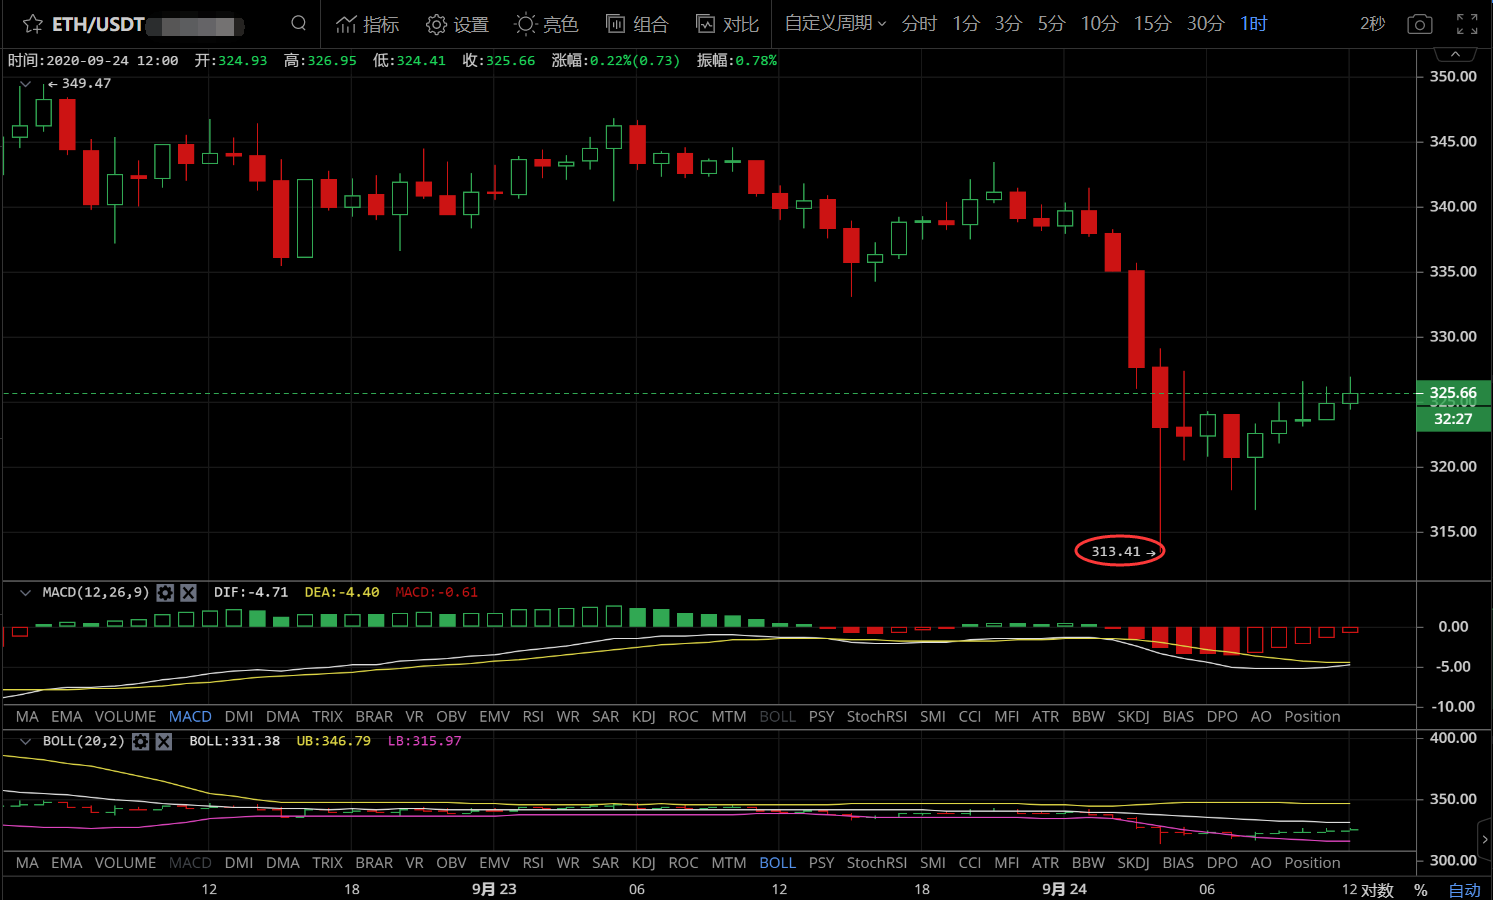Switch first sub-chart to RSI tab
The height and width of the screenshot is (900, 1493).
pyautogui.click(x=533, y=717)
